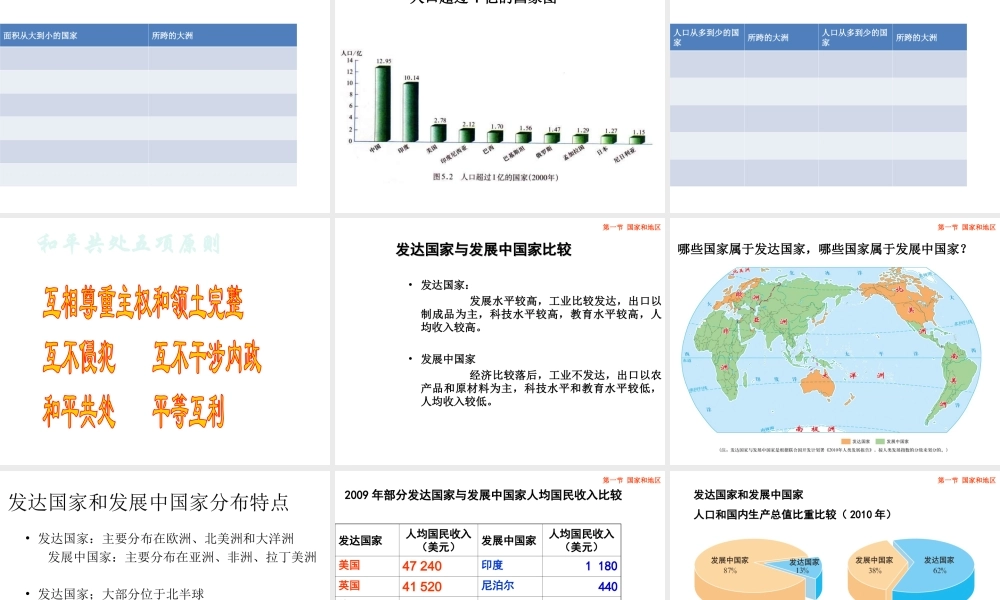The width and height of the screenshot is (1000, 600).
Task: Open the world map slide
Action: [835, 342]
